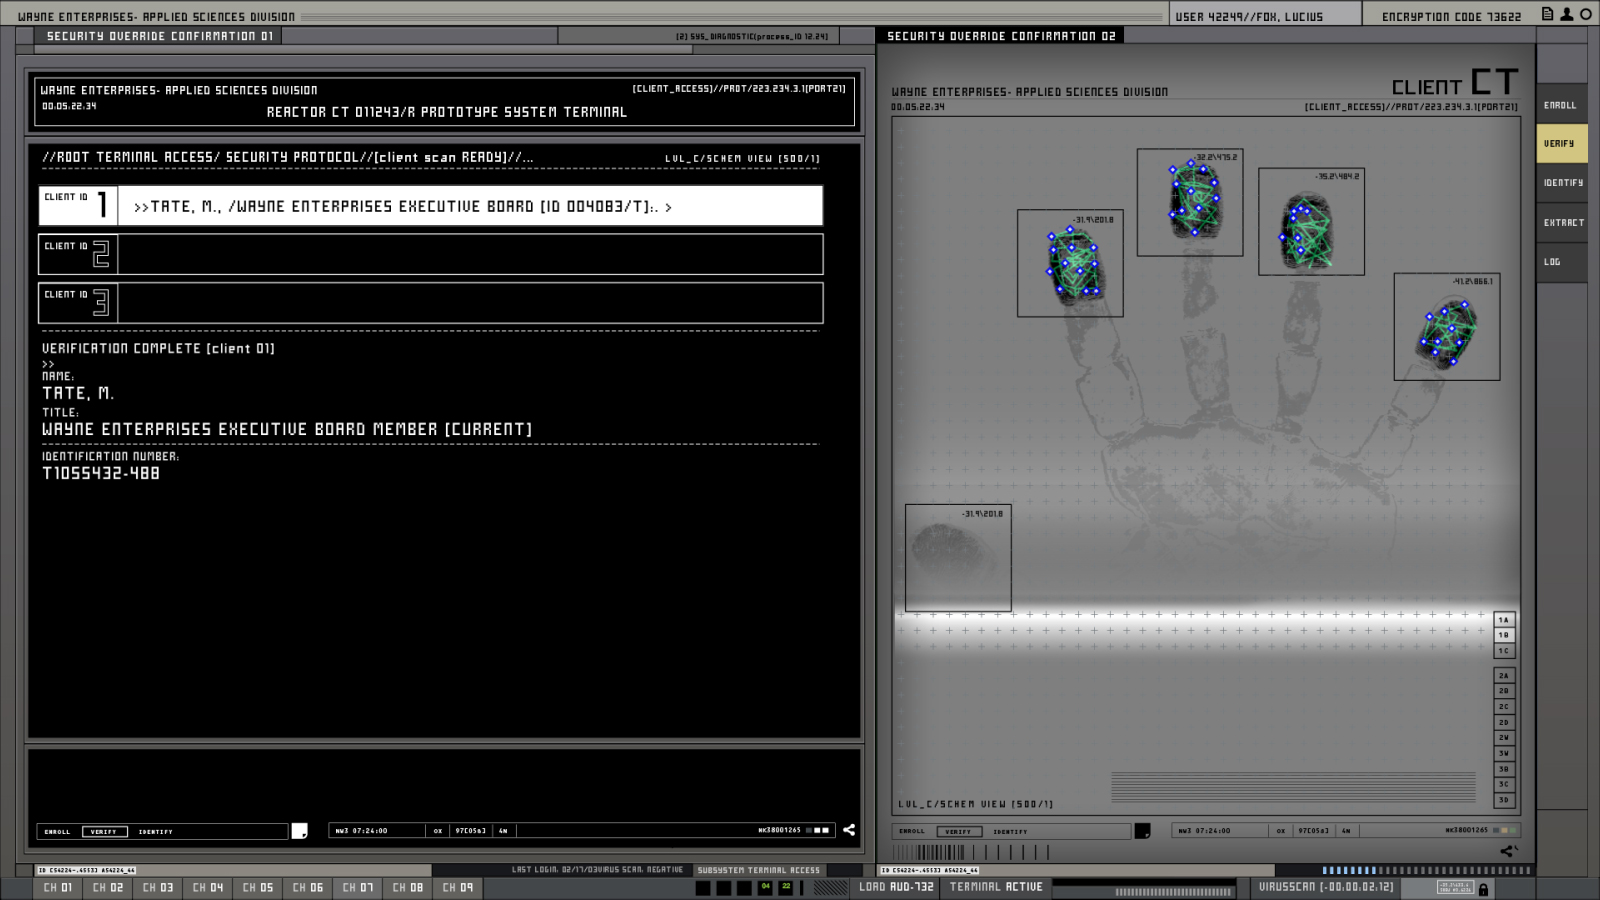Click Verify in the right panel's bottom bar
Viewport: 1600px width, 900px height.
click(958, 832)
